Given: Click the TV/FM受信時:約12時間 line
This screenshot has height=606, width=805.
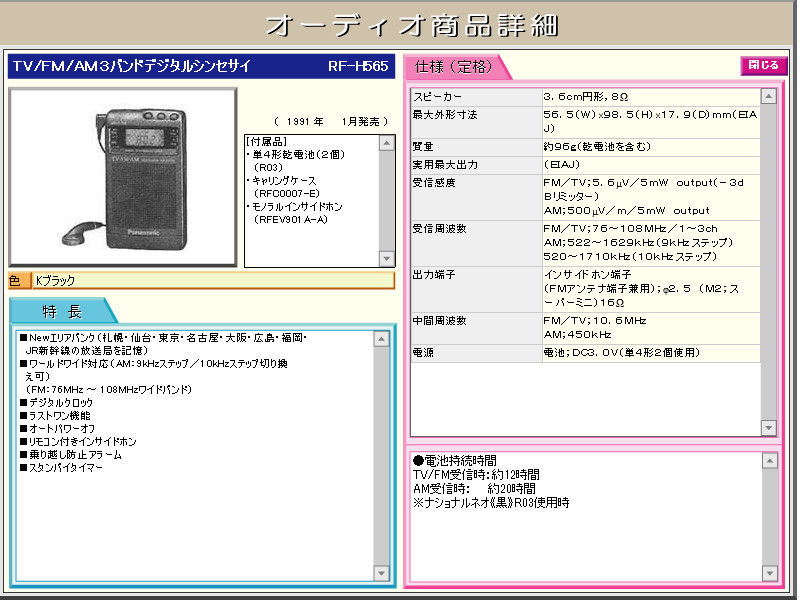Looking at the screenshot, I should tap(476, 475).
